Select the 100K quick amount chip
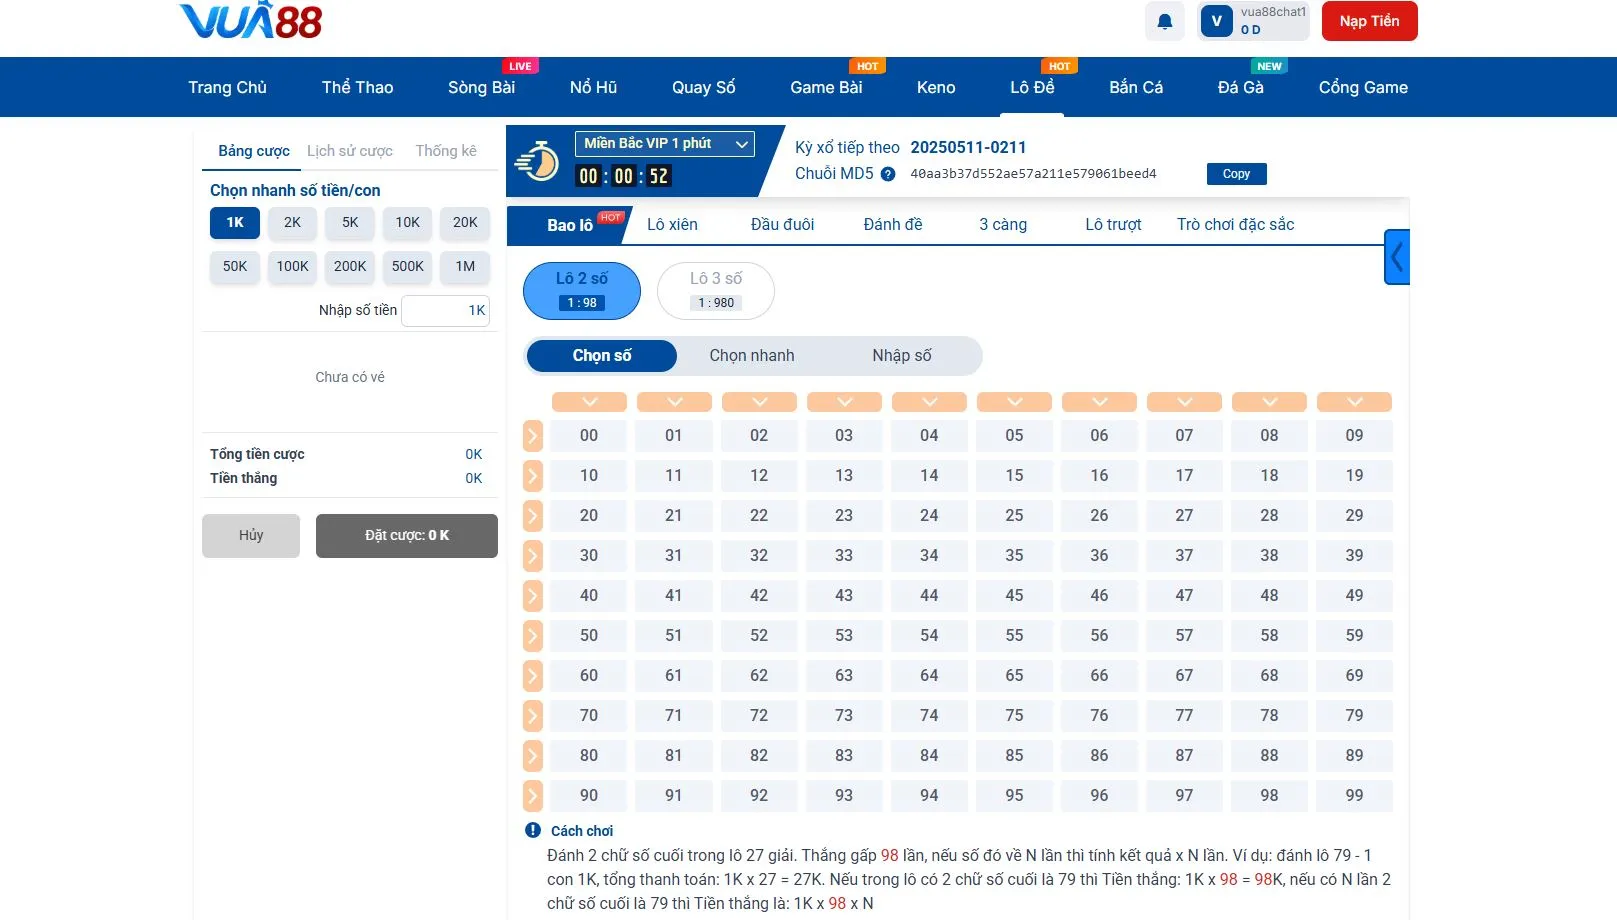 tap(291, 266)
